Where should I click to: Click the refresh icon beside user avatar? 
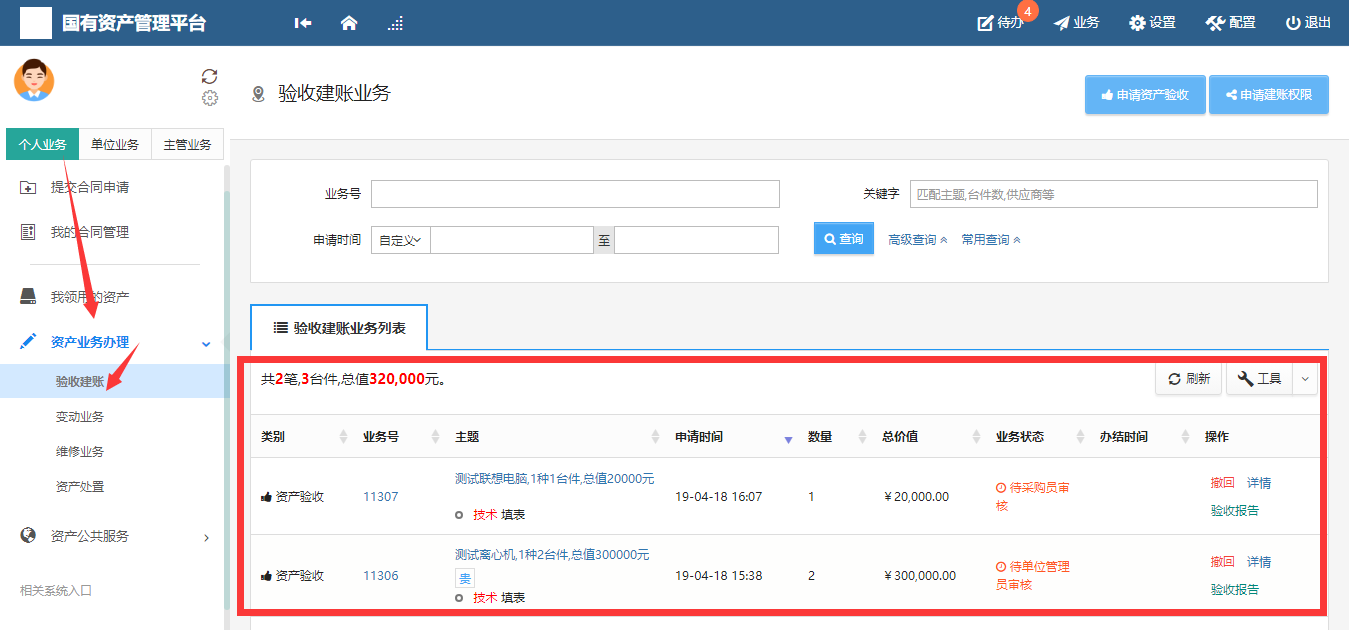click(x=209, y=76)
